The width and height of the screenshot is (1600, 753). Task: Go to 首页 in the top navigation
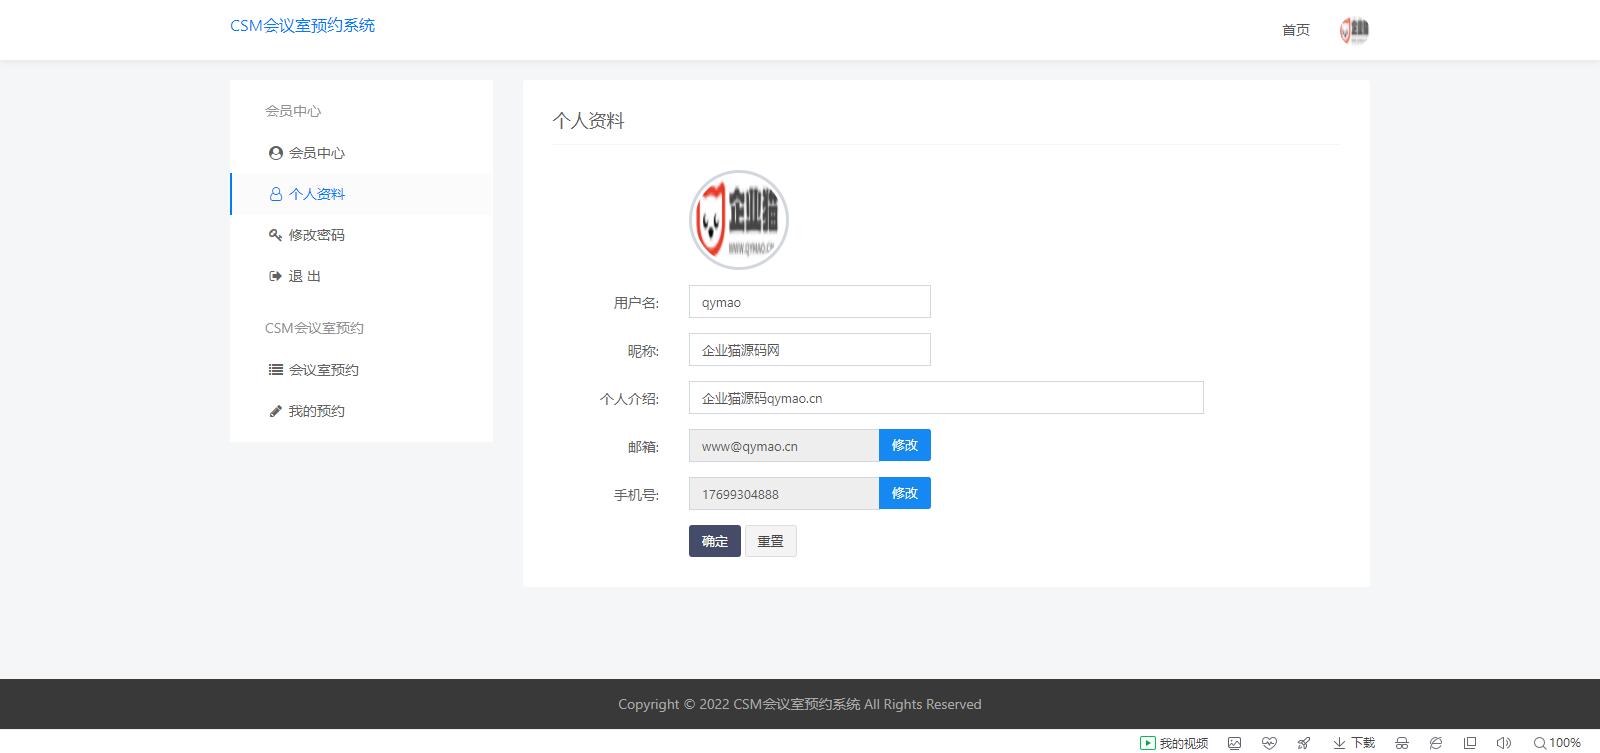click(1296, 30)
